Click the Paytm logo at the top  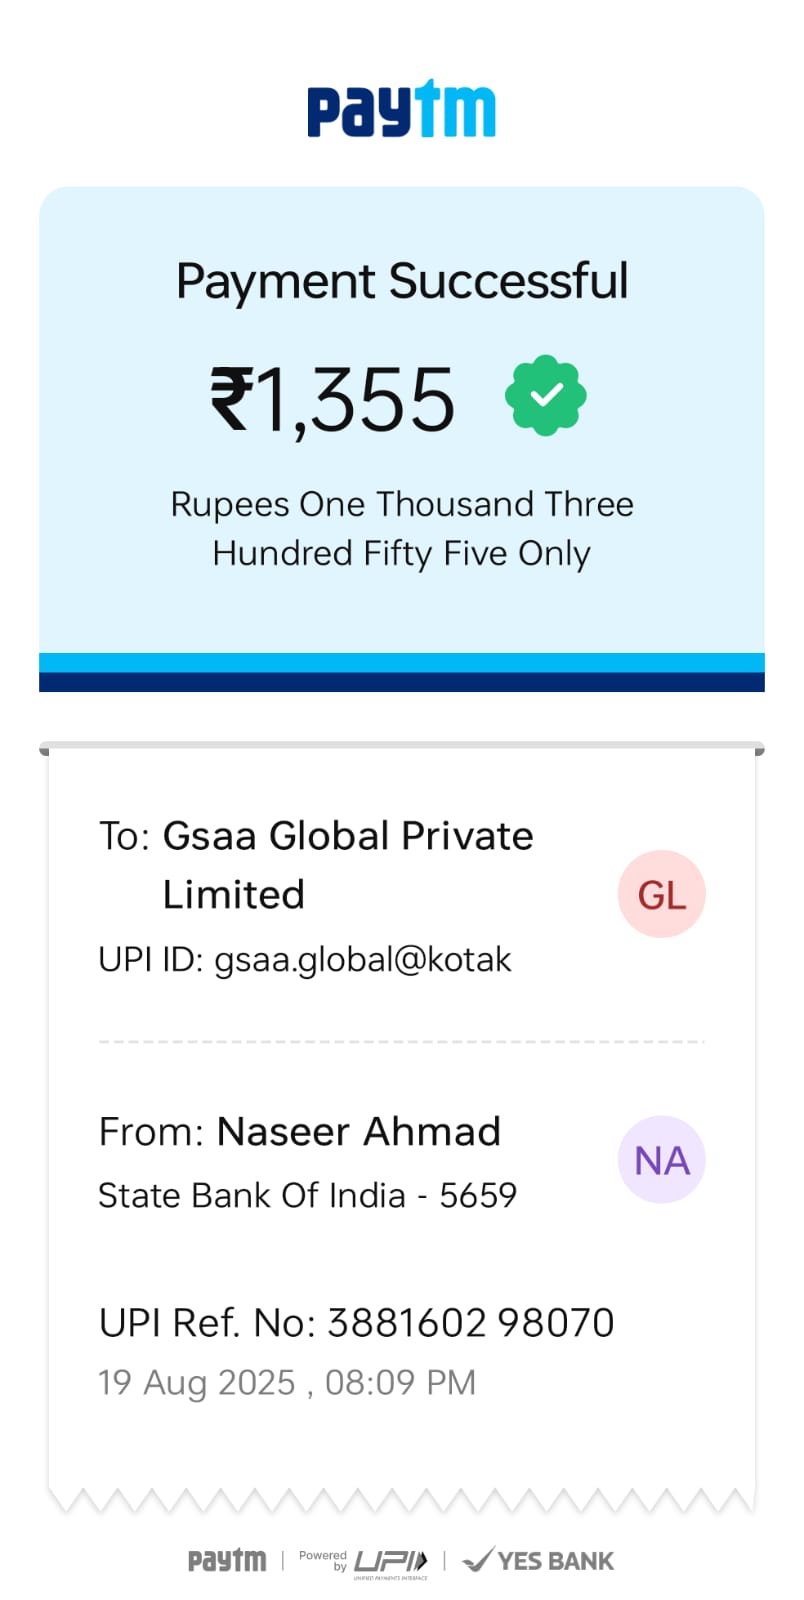(x=401, y=109)
